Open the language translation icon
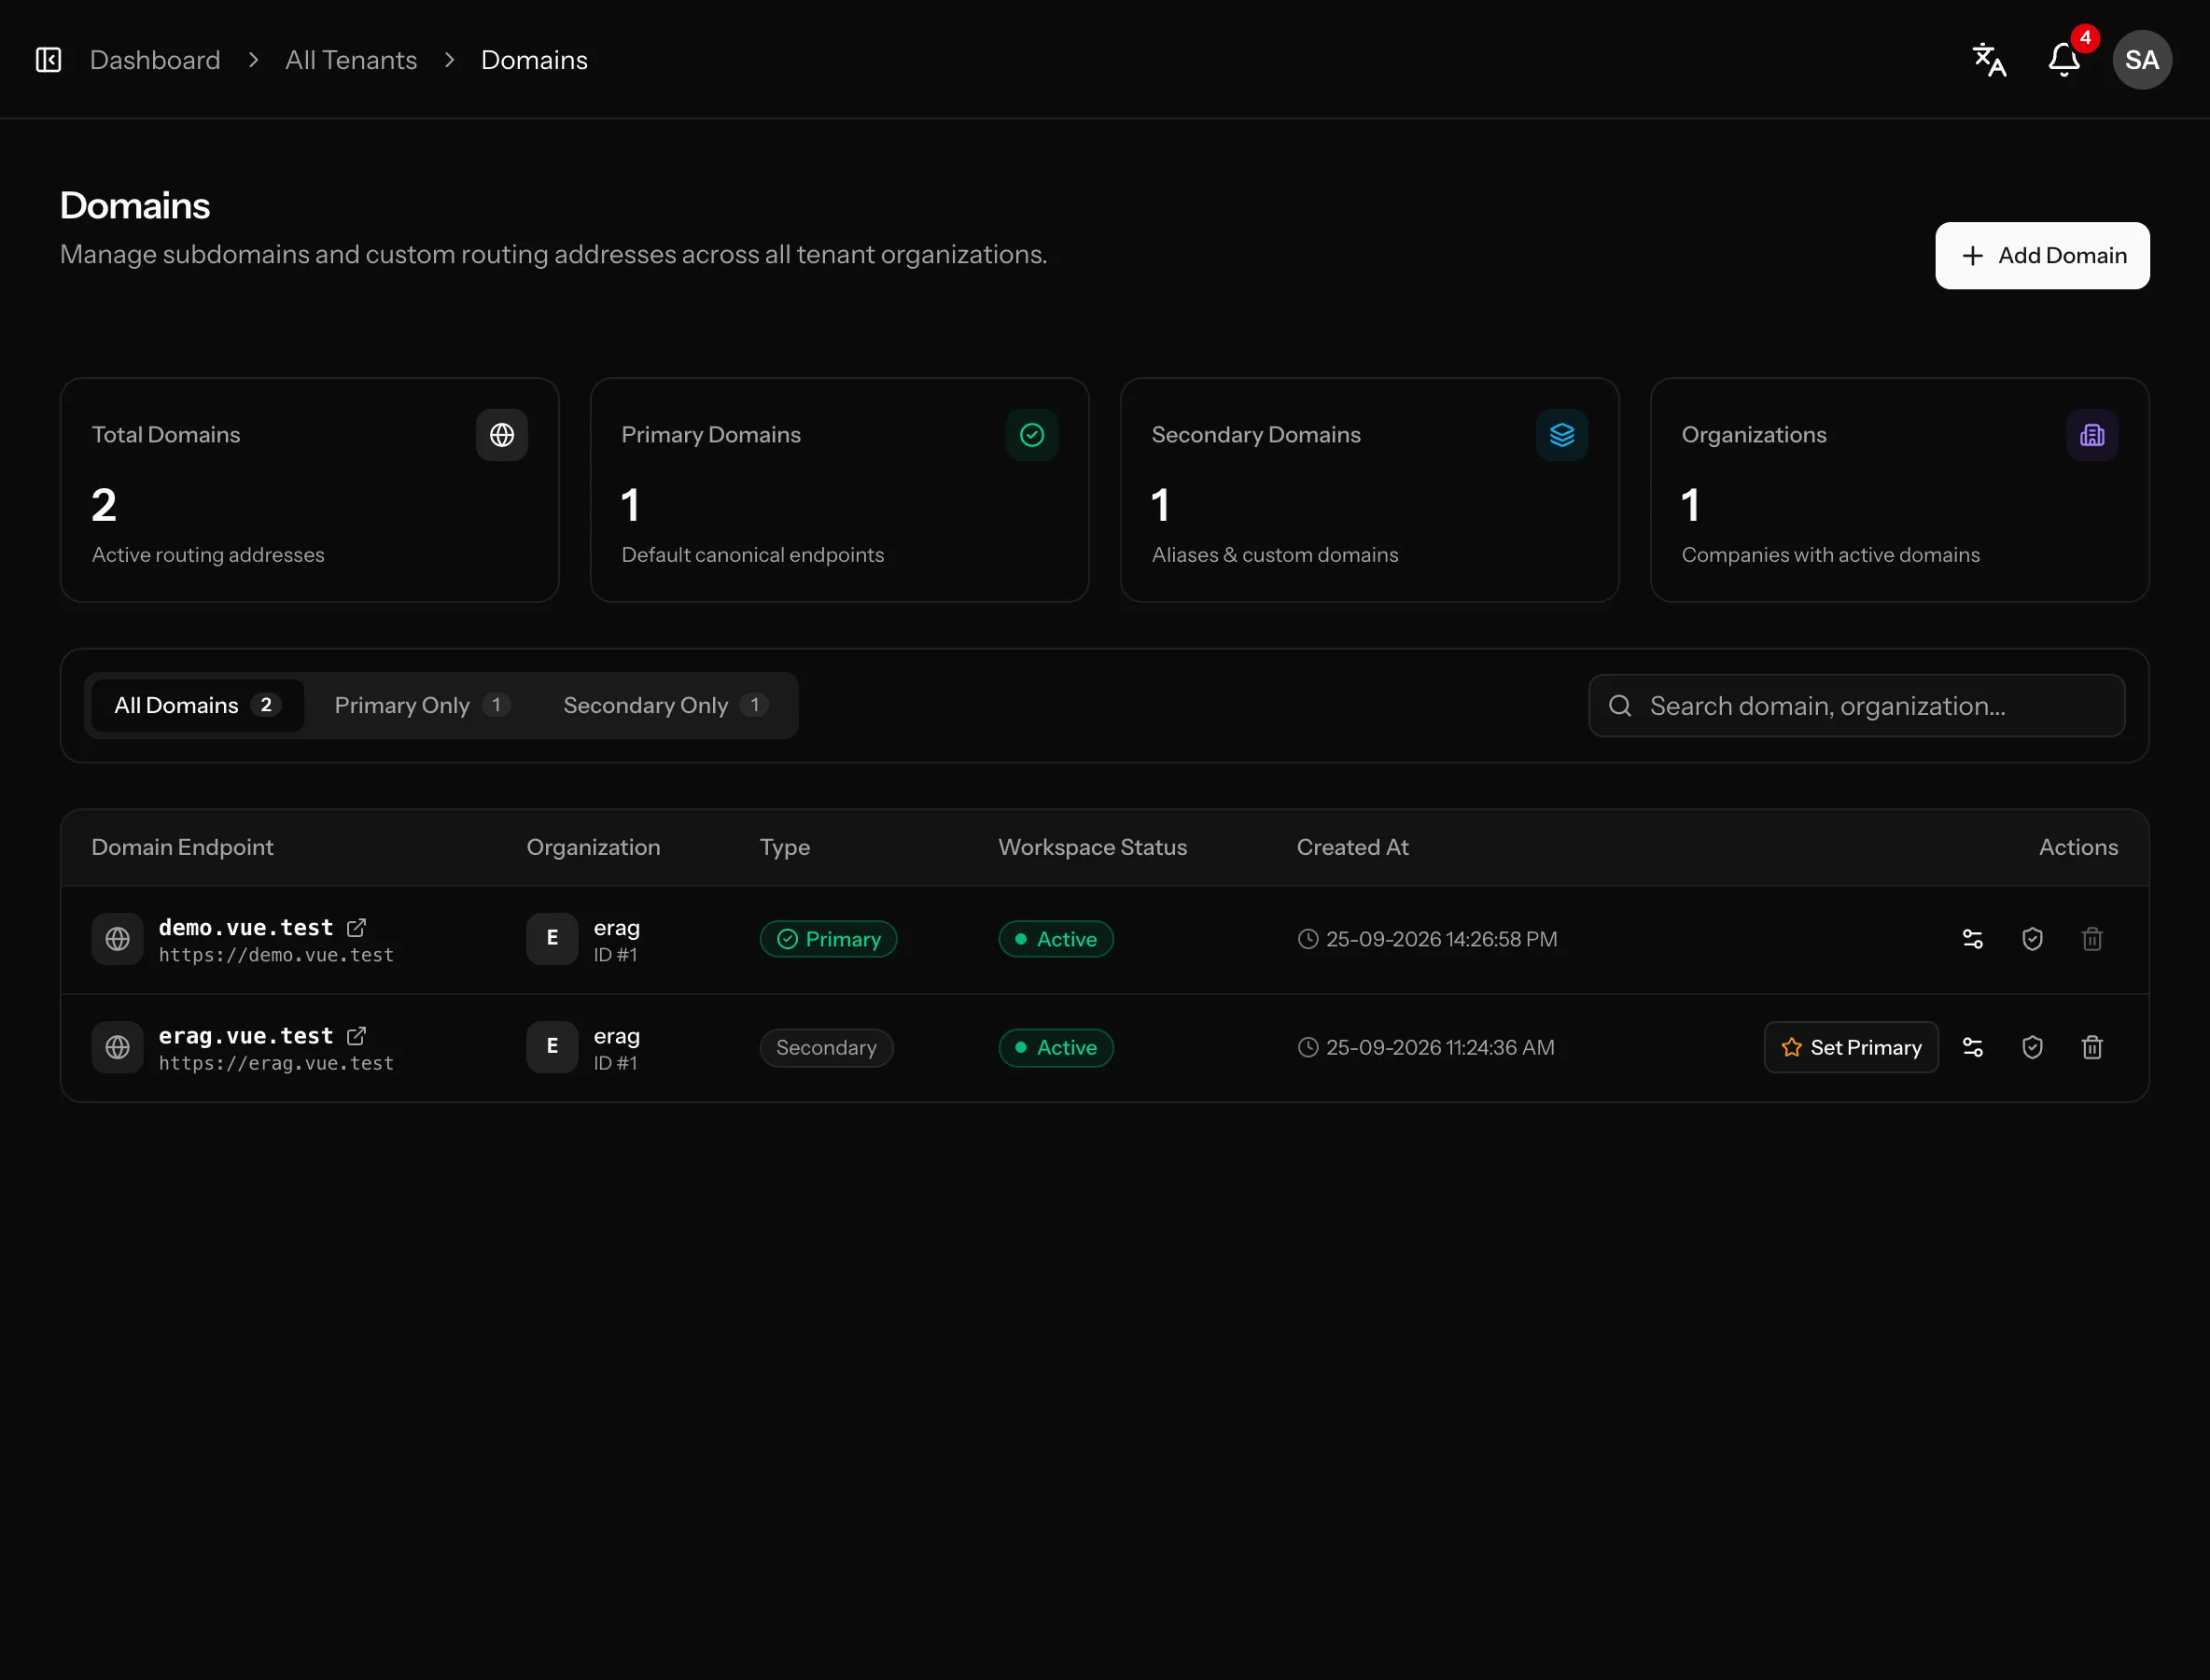 [1989, 60]
